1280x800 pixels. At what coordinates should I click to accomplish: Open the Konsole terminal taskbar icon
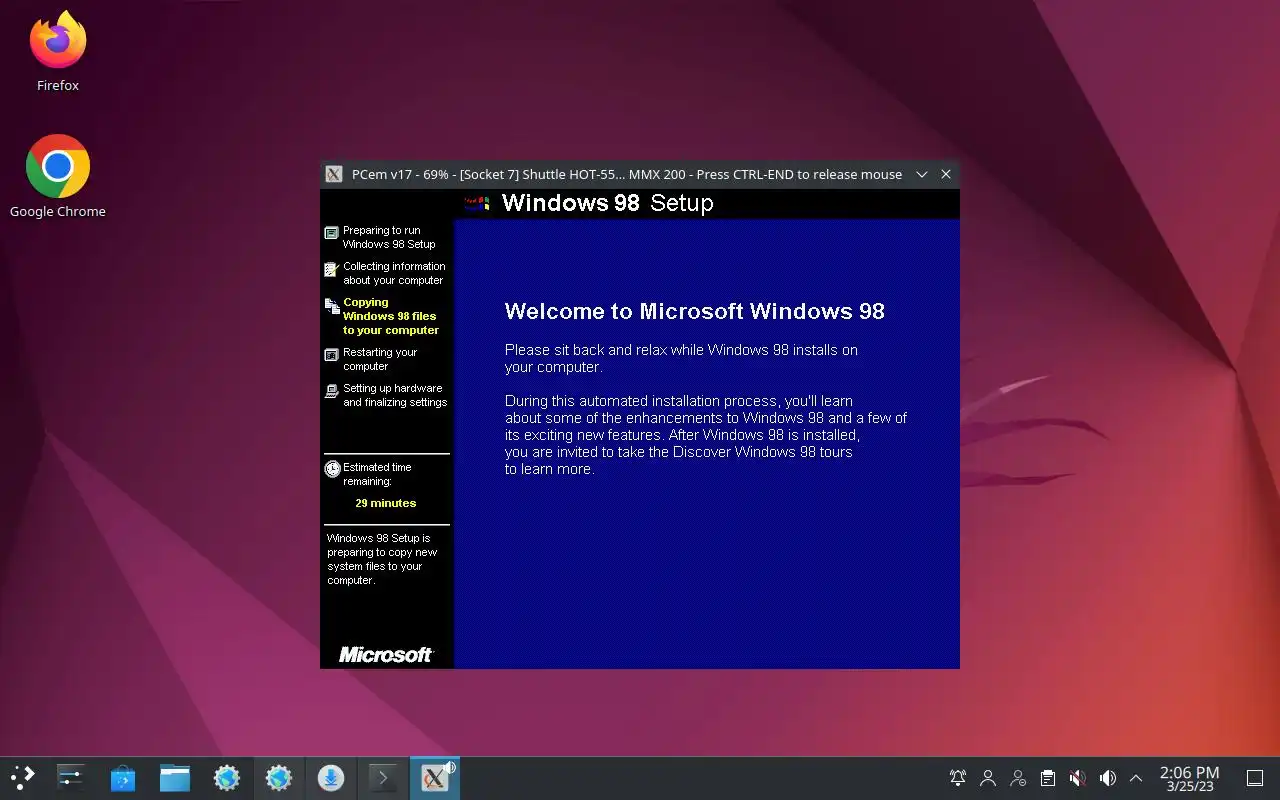click(x=383, y=778)
